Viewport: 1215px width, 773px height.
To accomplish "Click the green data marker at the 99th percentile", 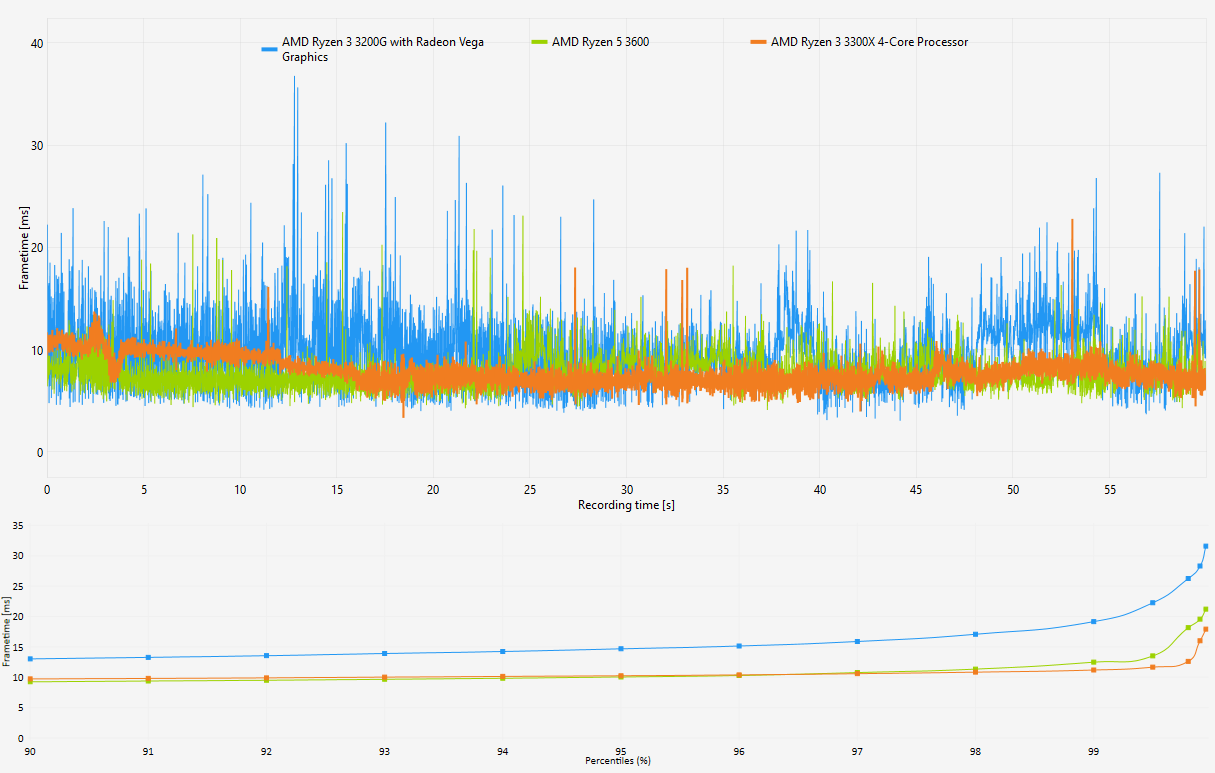I will coord(1094,662).
